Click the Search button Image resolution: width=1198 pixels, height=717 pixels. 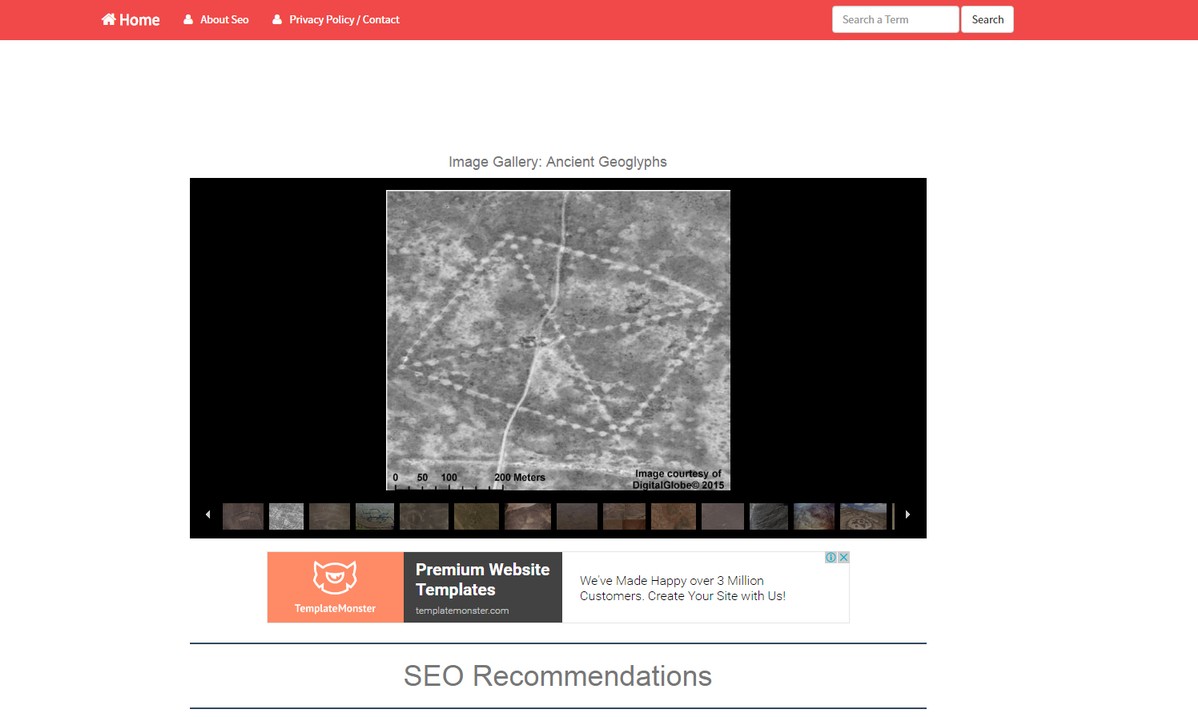(987, 20)
